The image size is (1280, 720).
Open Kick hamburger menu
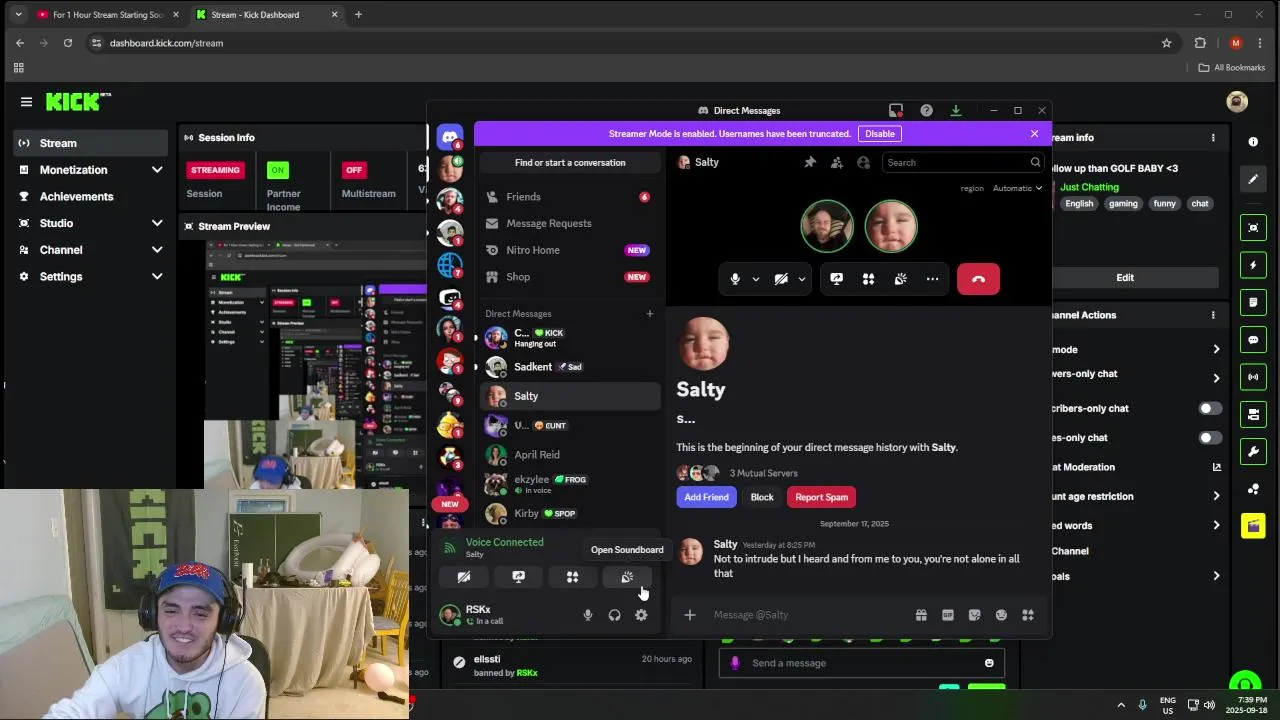point(26,101)
